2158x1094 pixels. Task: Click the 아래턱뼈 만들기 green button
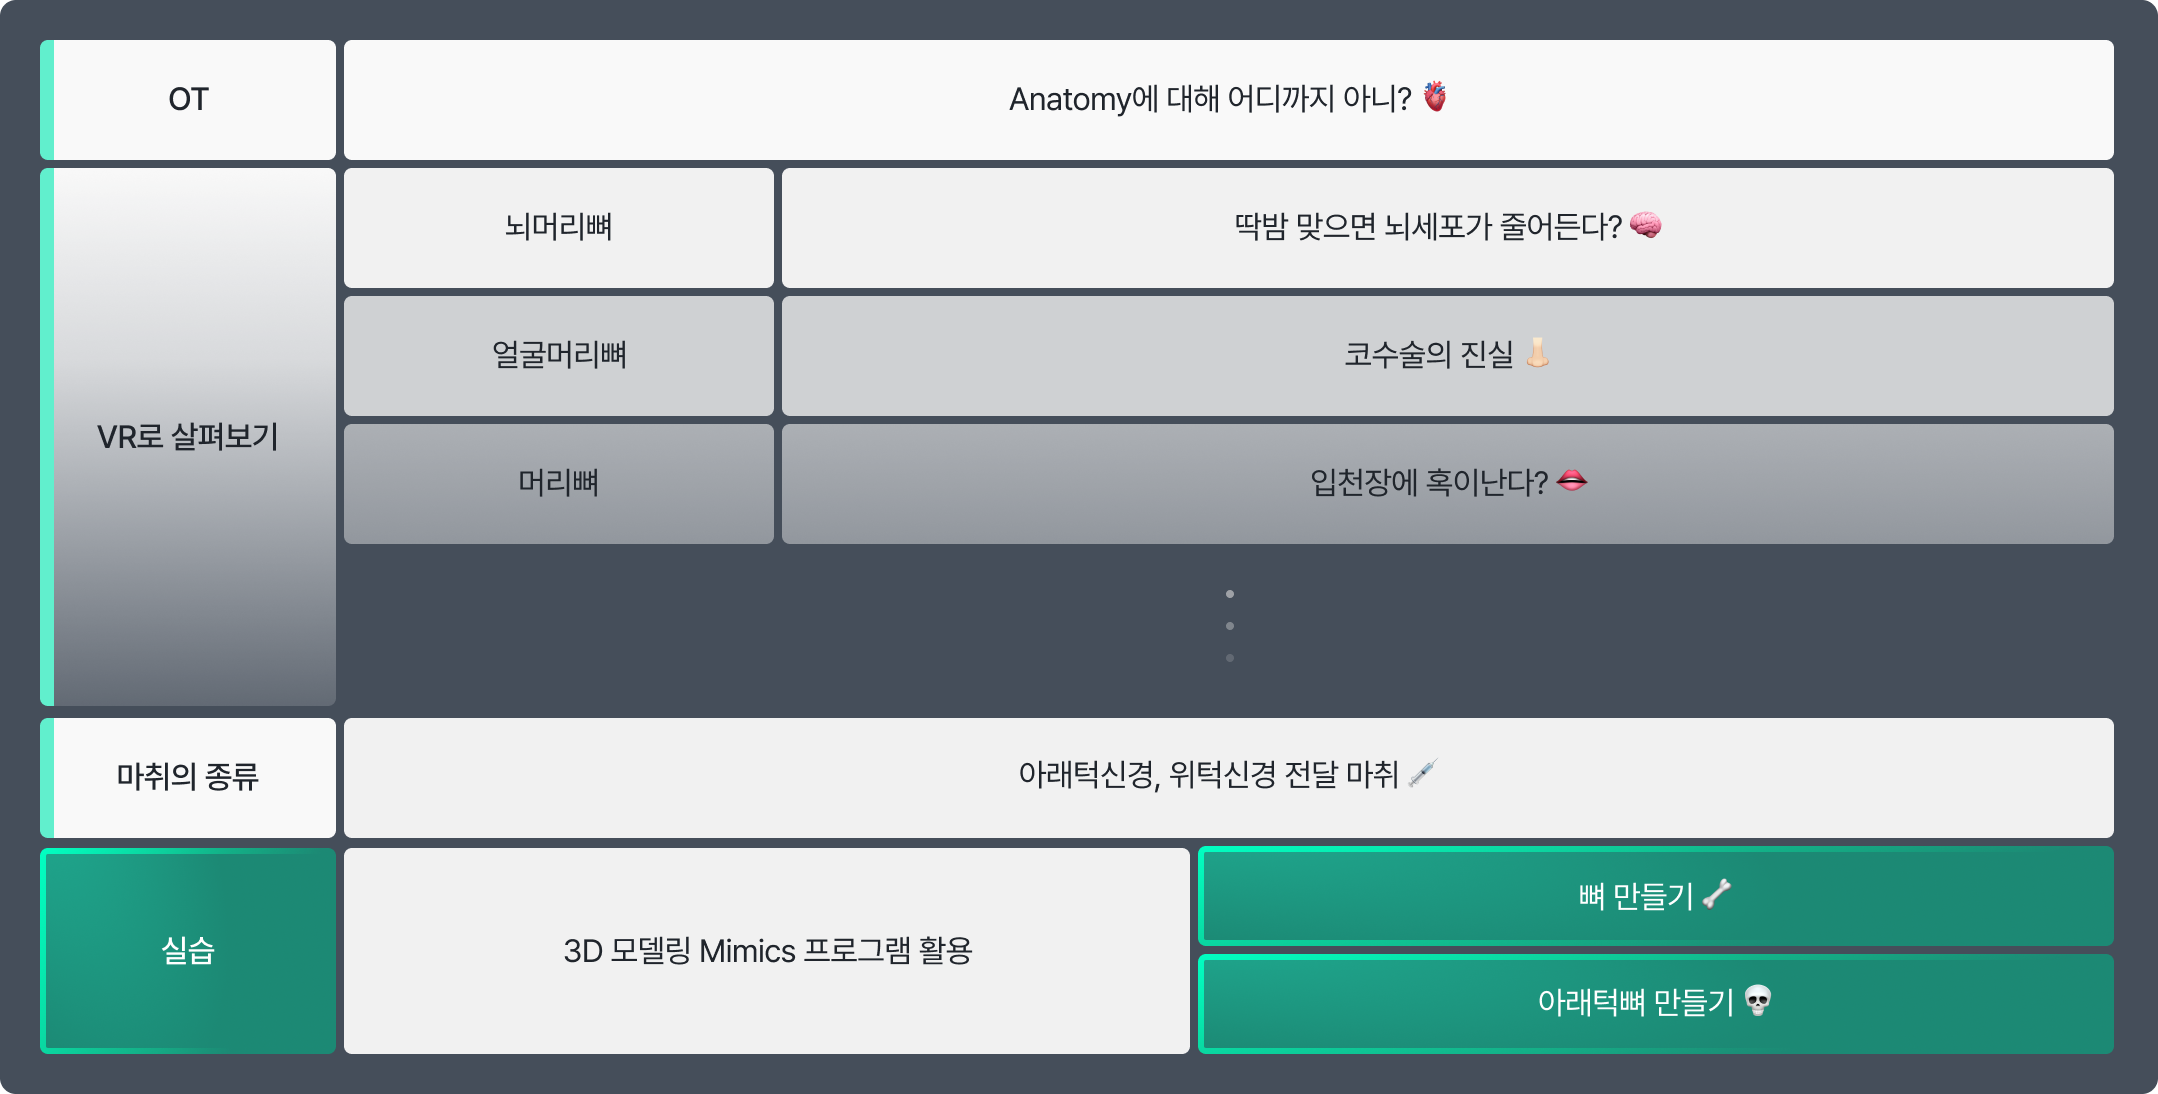[1656, 1004]
